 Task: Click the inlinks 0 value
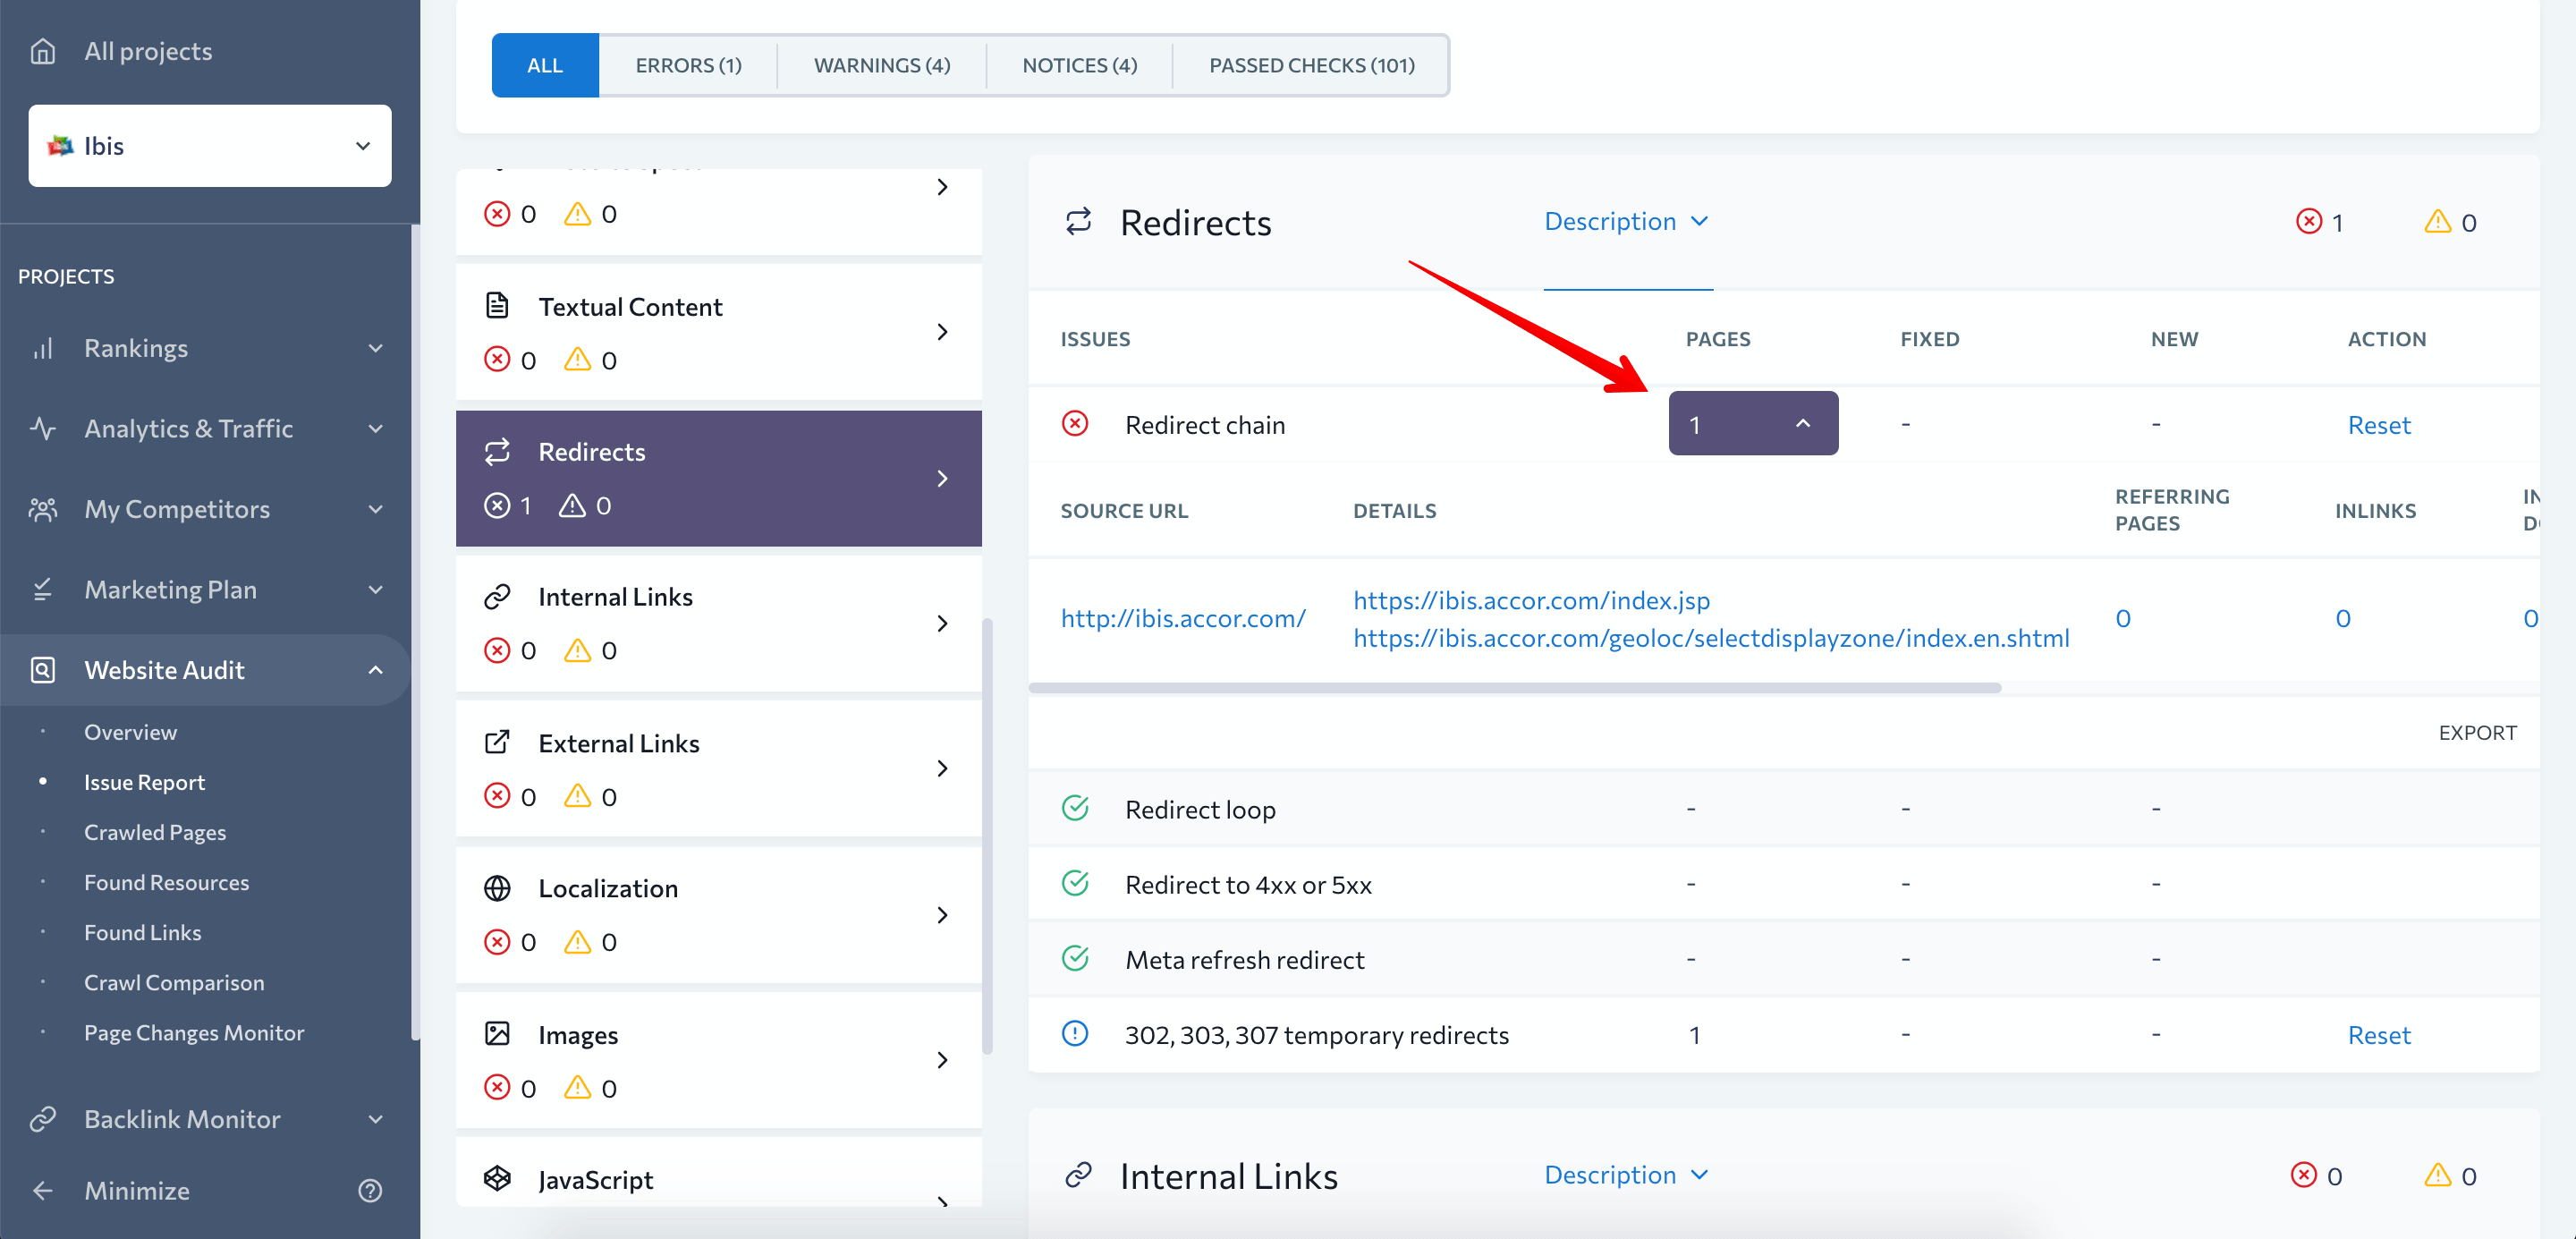point(2343,618)
